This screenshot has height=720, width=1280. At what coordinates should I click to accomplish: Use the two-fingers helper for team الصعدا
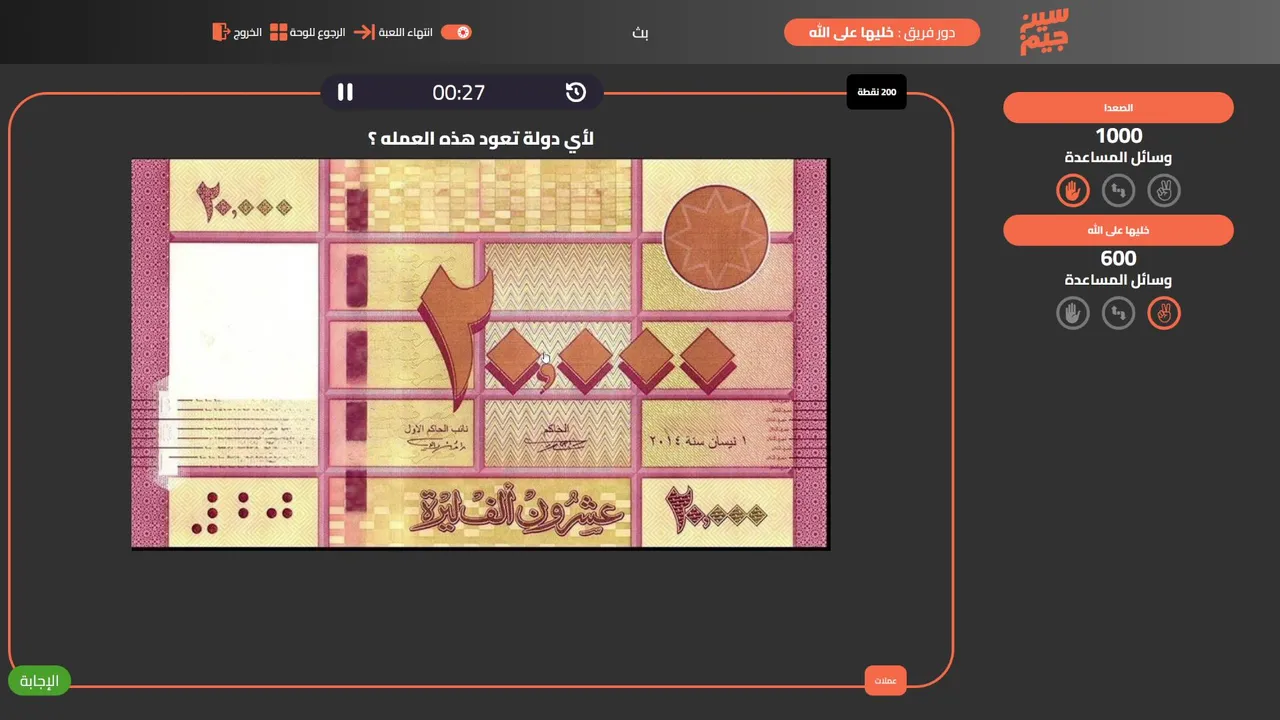tap(1164, 190)
